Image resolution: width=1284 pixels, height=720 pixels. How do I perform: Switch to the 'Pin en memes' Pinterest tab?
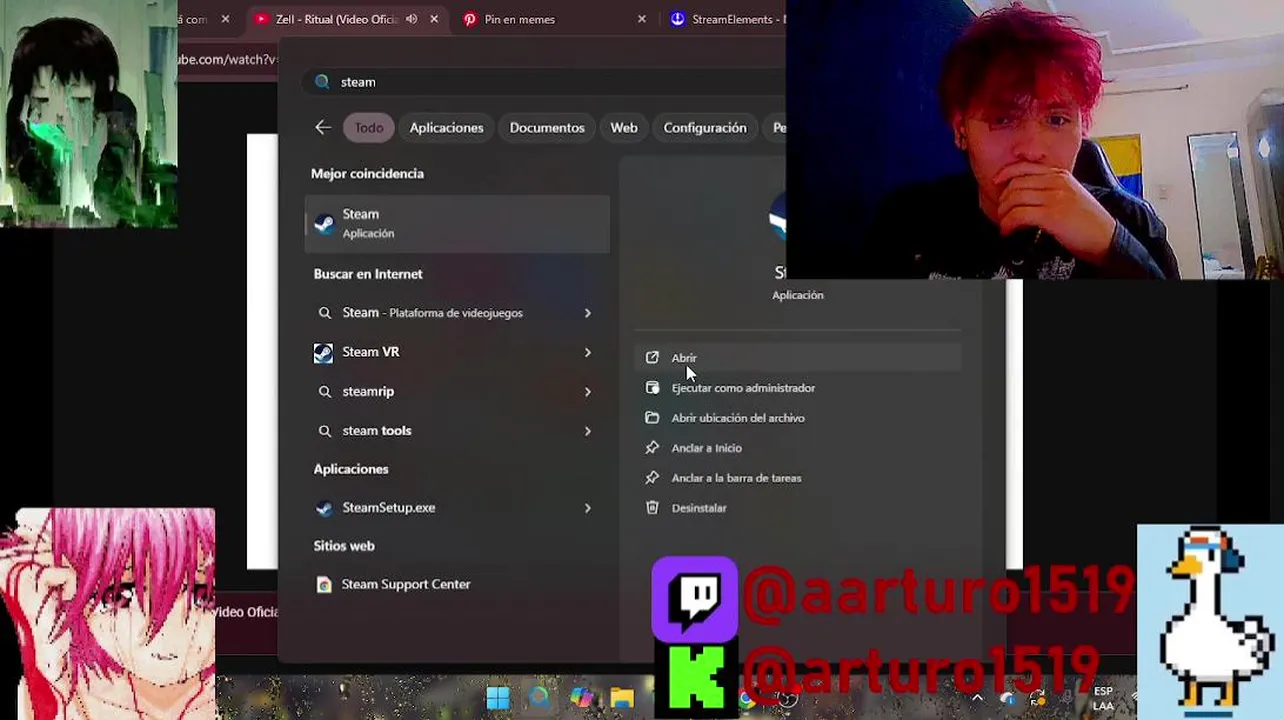pyautogui.click(x=519, y=19)
